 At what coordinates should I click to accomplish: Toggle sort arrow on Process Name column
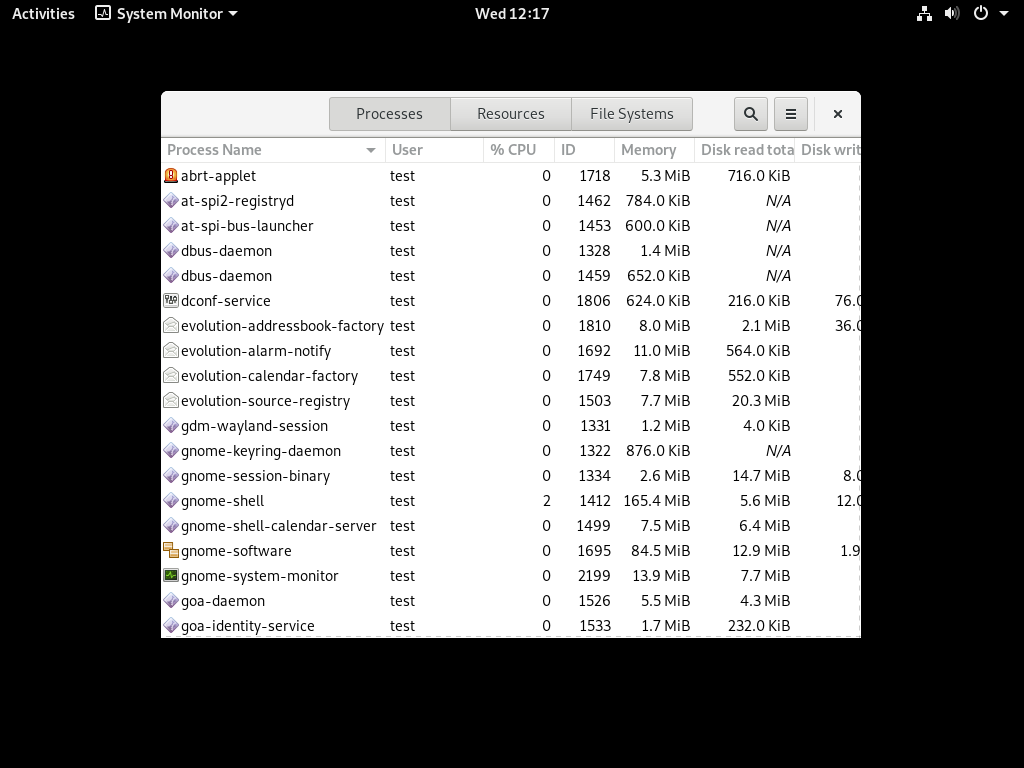click(x=371, y=150)
